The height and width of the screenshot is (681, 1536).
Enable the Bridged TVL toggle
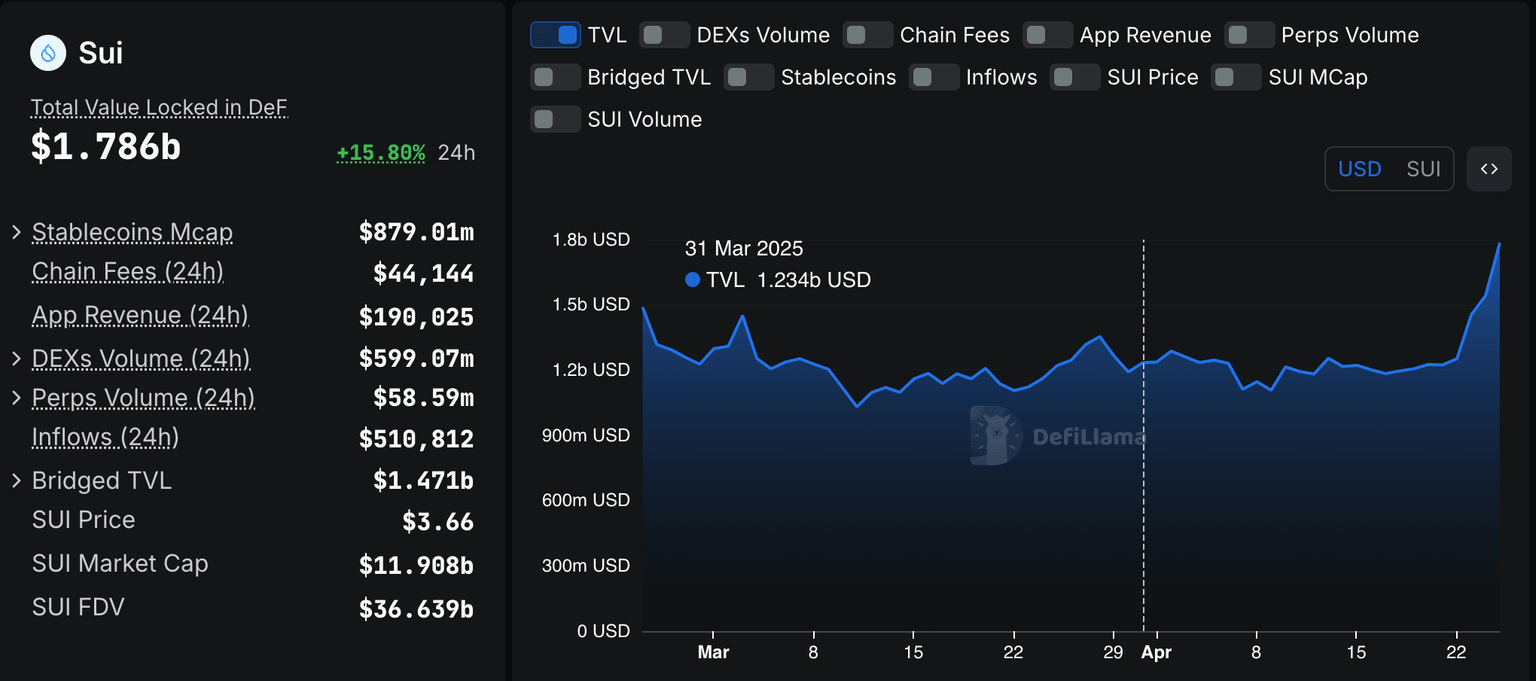(556, 77)
